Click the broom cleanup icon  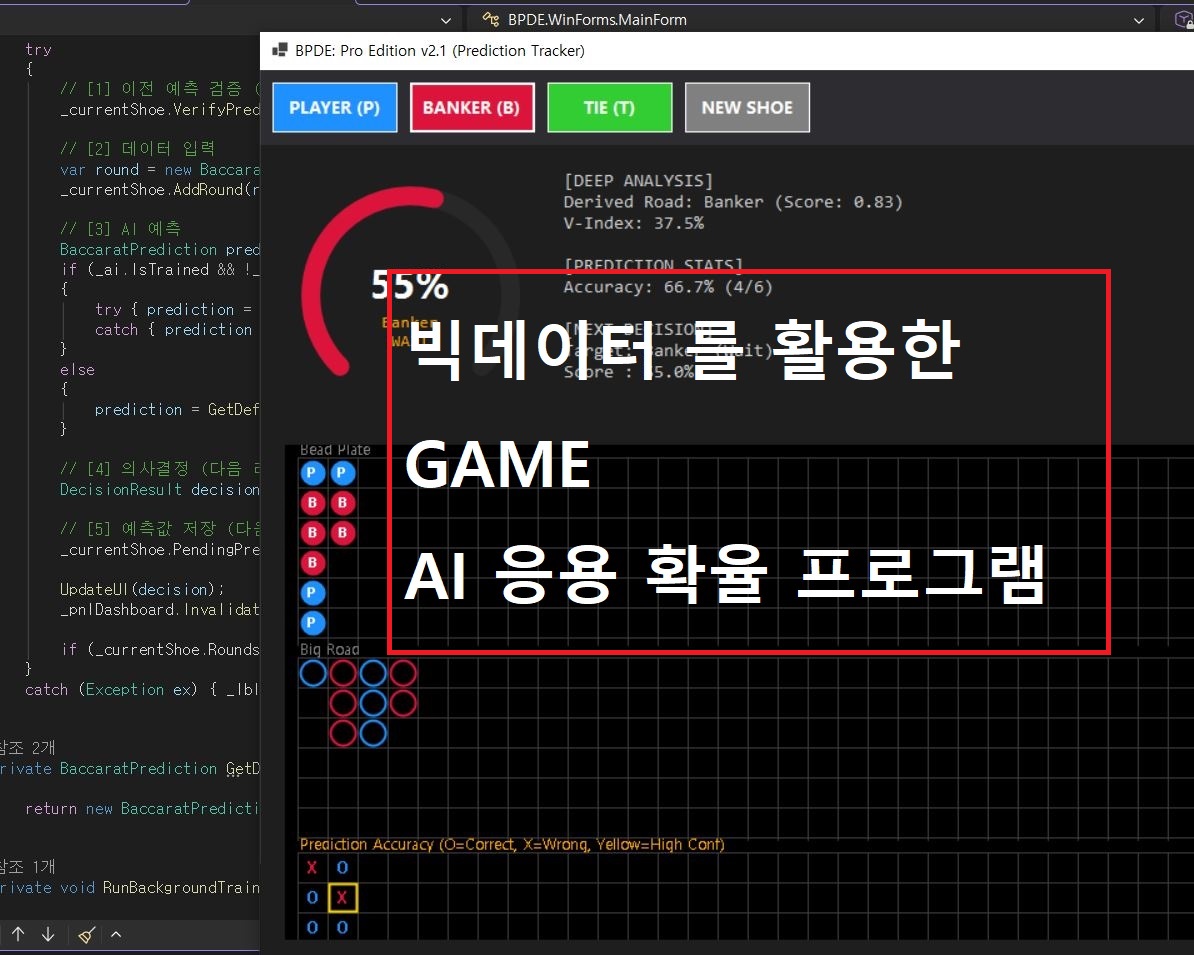coord(87,935)
